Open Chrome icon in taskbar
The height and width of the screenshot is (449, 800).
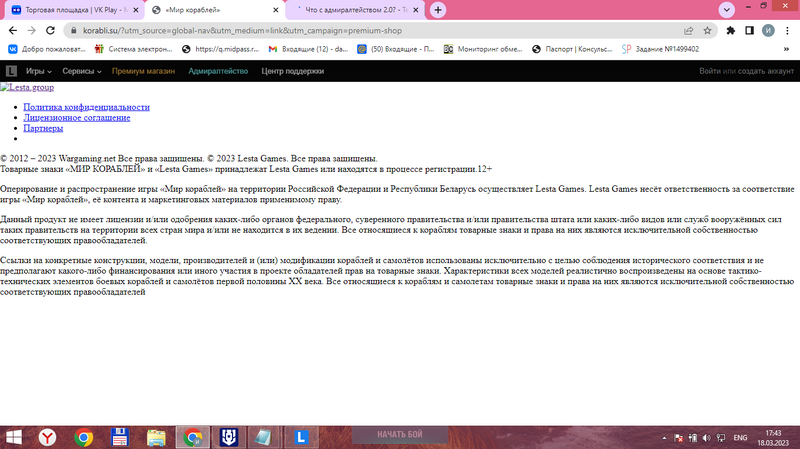pyautogui.click(x=84, y=437)
